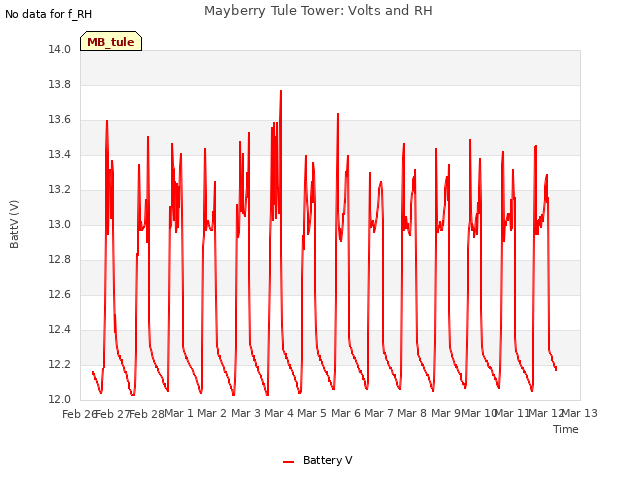Click the highest voltage peak near Mar 4
This screenshot has height=480, width=640.
281,91
